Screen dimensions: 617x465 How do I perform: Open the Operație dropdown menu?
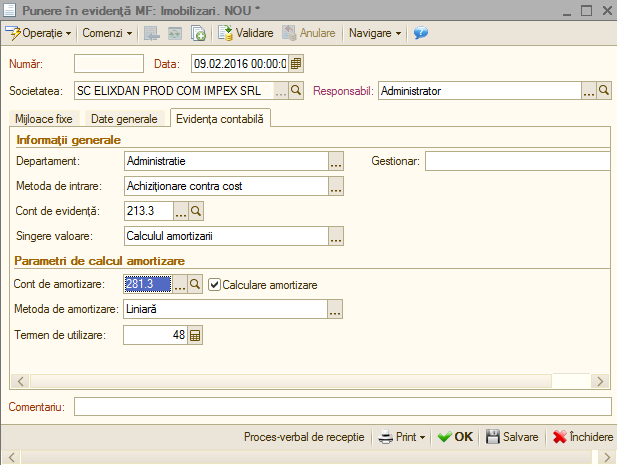pyautogui.click(x=39, y=33)
